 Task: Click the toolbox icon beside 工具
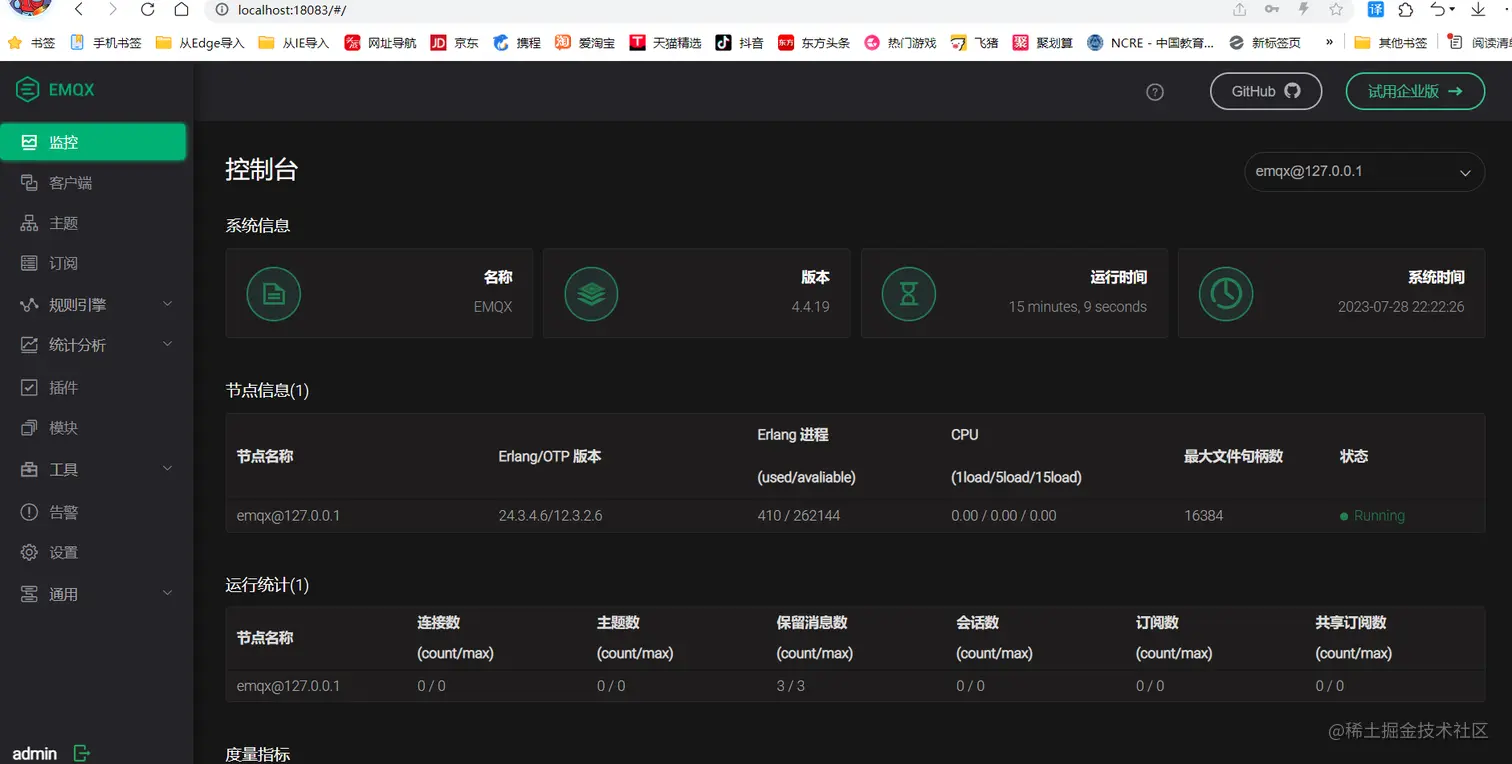[x=29, y=469]
